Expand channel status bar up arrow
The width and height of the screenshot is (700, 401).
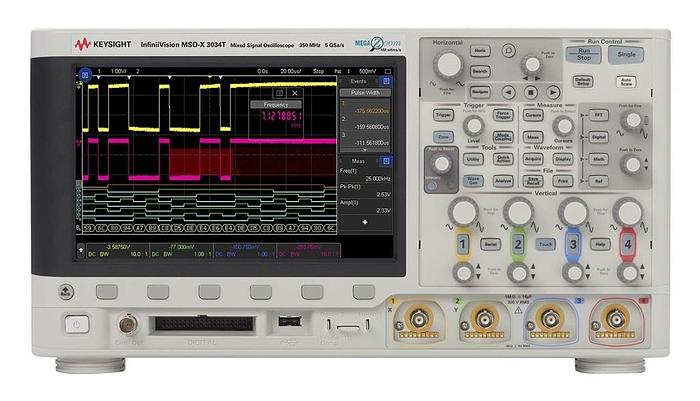coord(81,250)
